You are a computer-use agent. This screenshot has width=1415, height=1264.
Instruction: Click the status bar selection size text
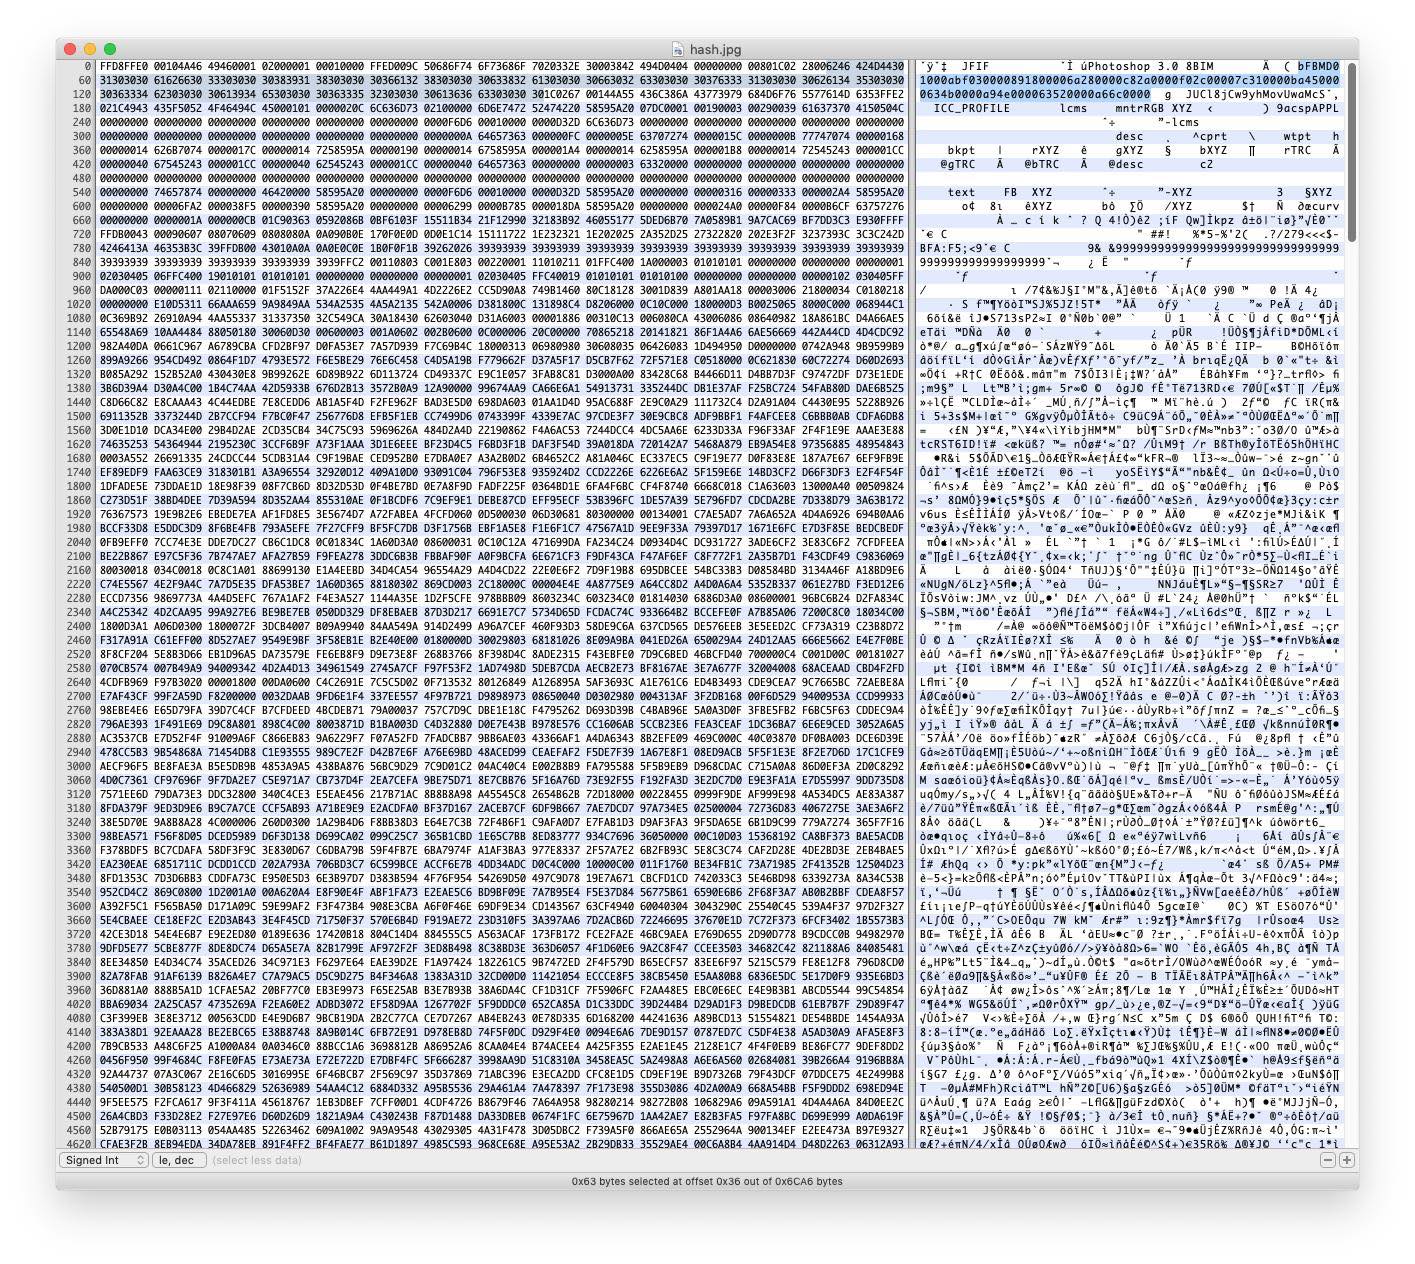[x=707, y=1181]
